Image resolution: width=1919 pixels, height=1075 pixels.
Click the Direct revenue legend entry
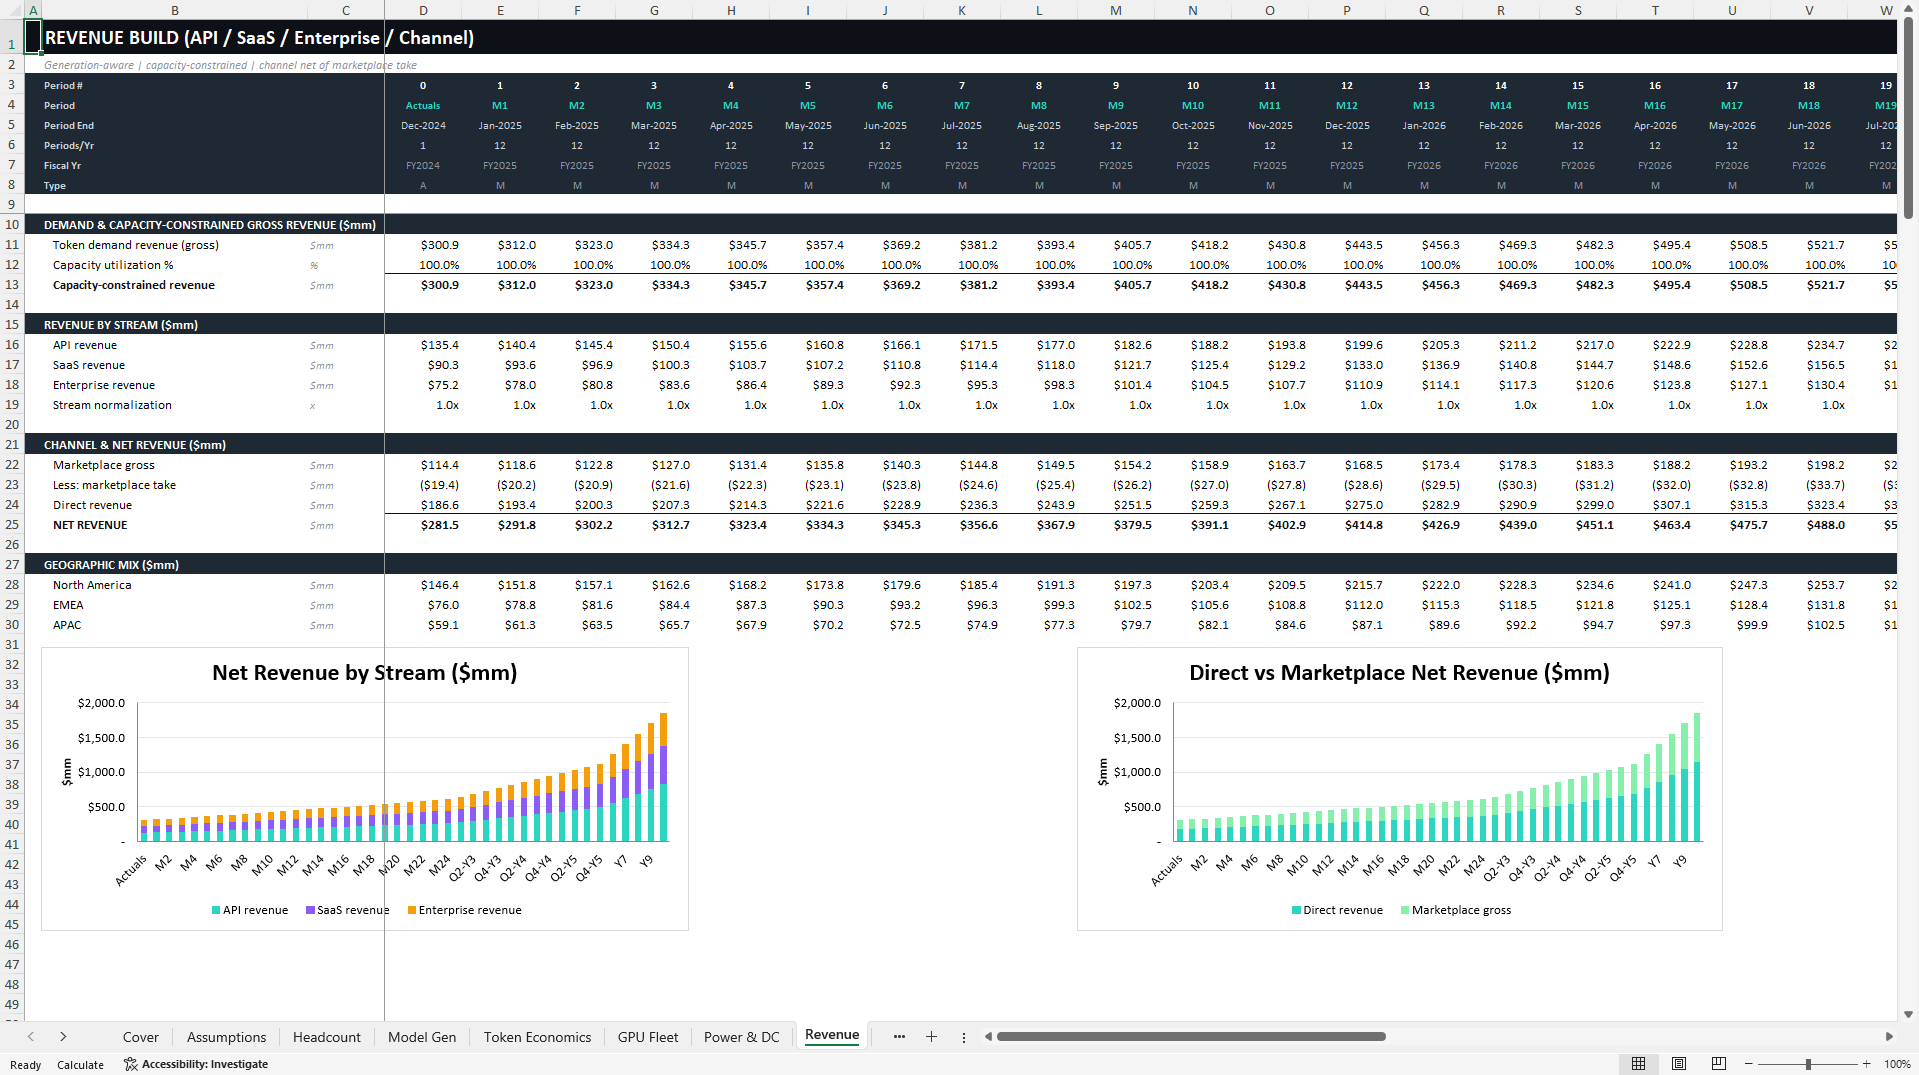coord(1337,910)
